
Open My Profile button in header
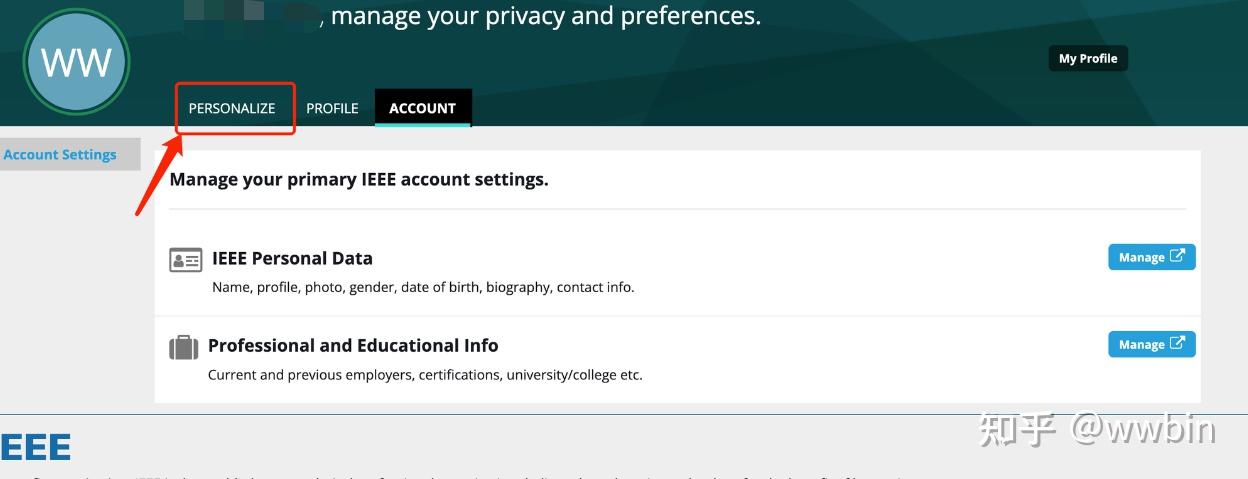pos(1088,58)
